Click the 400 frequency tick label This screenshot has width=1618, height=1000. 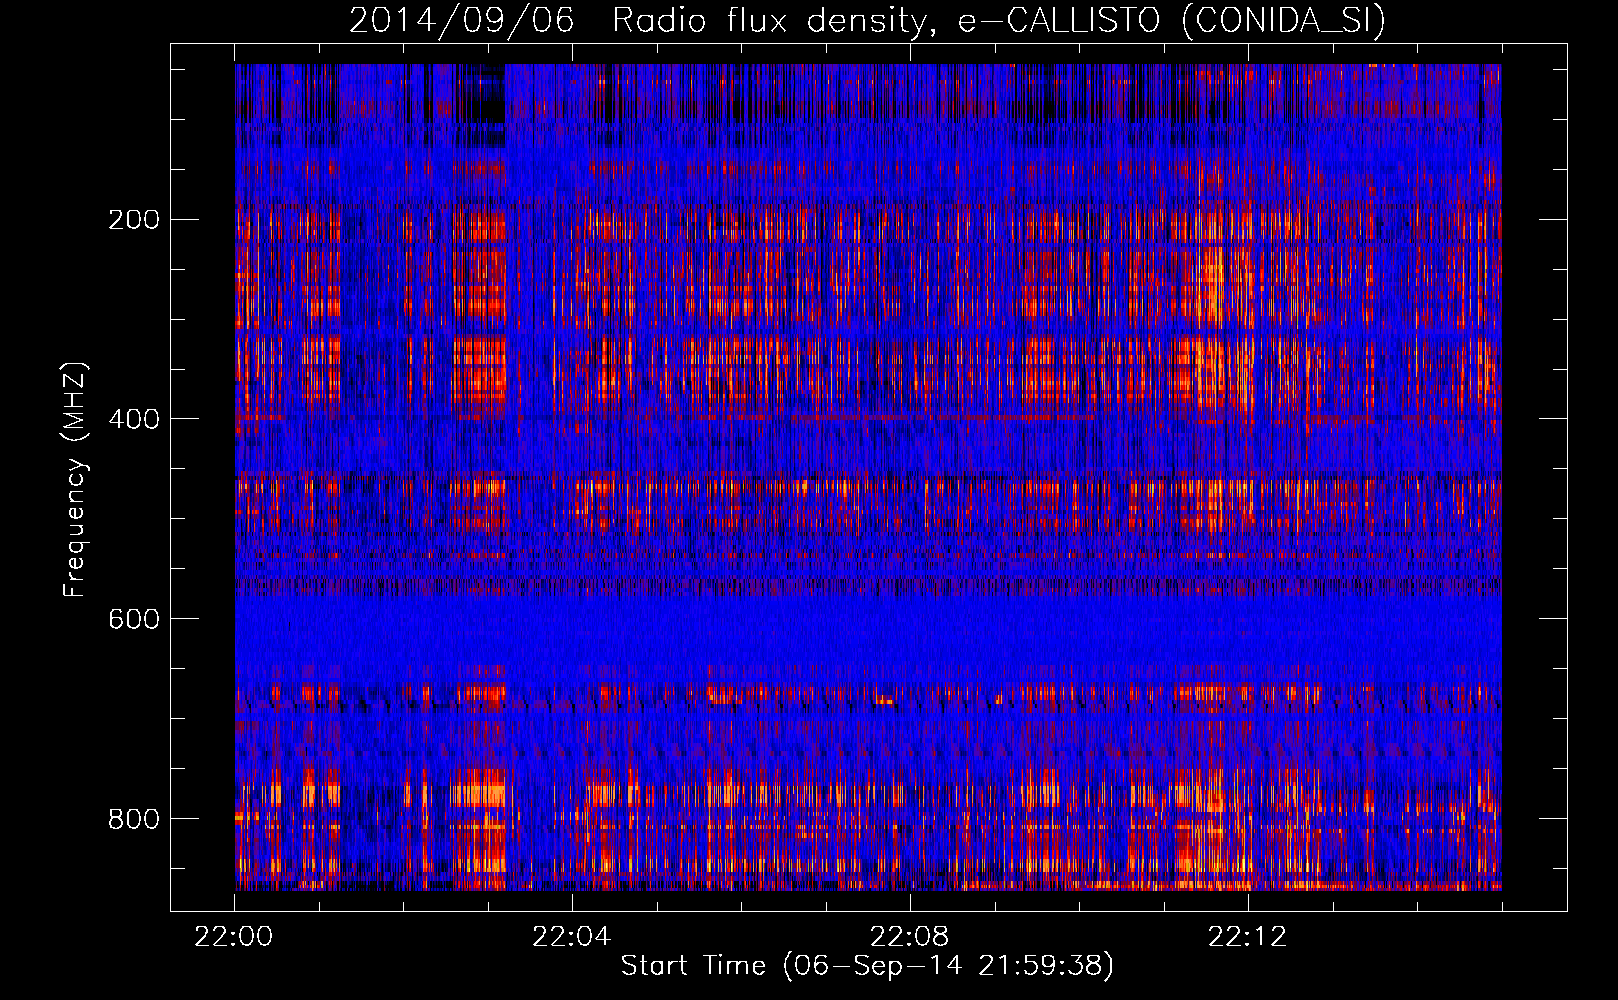pyautogui.click(x=134, y=419)
